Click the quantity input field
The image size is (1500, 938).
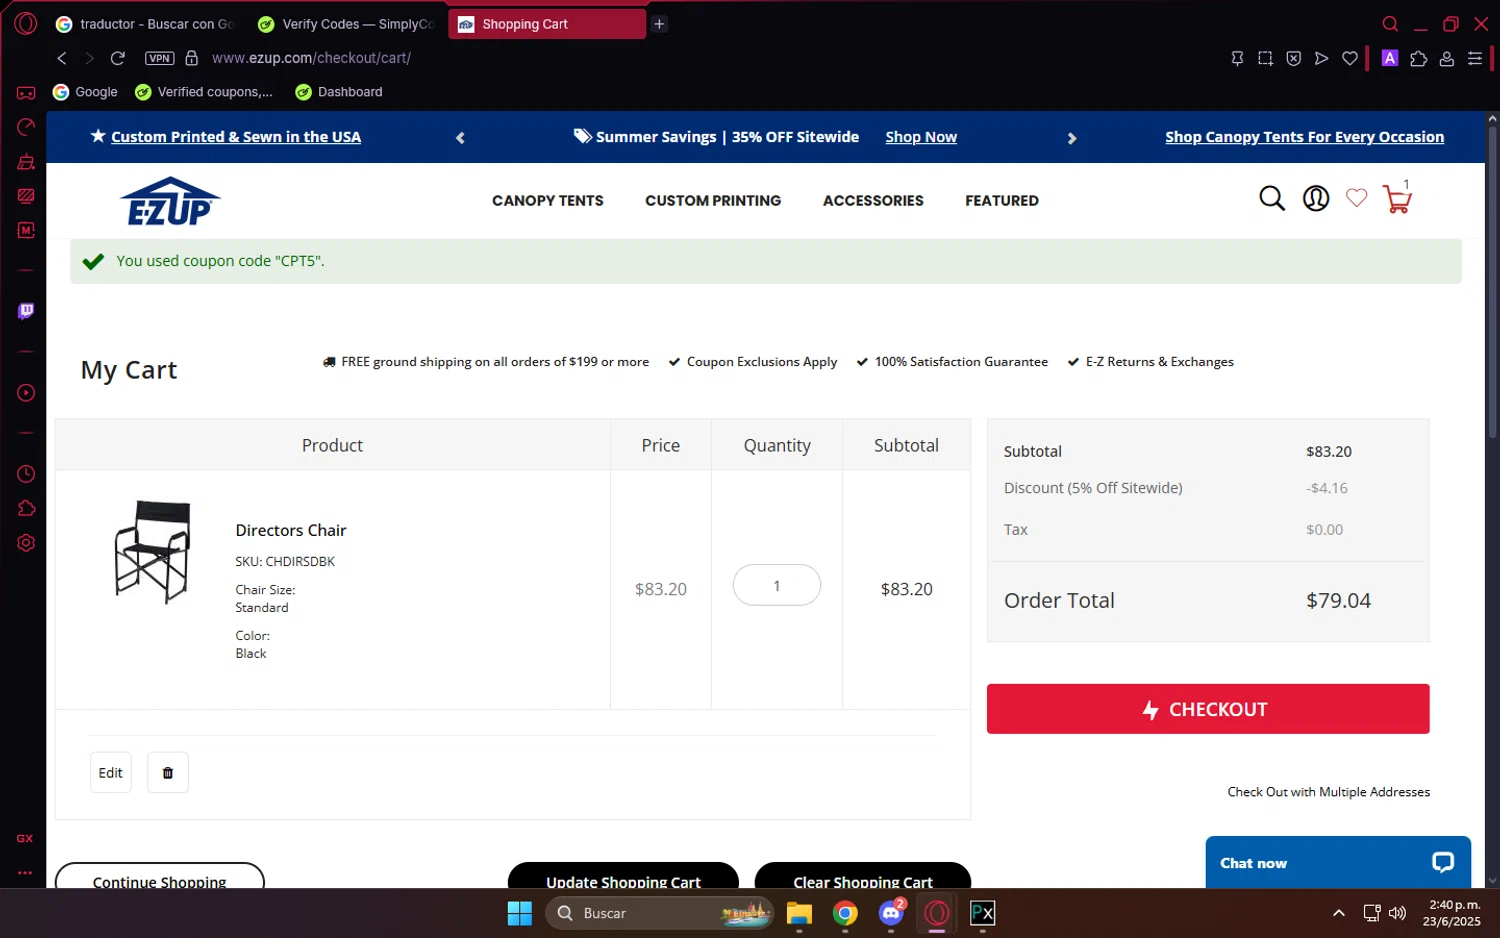[x=777, y=585]
